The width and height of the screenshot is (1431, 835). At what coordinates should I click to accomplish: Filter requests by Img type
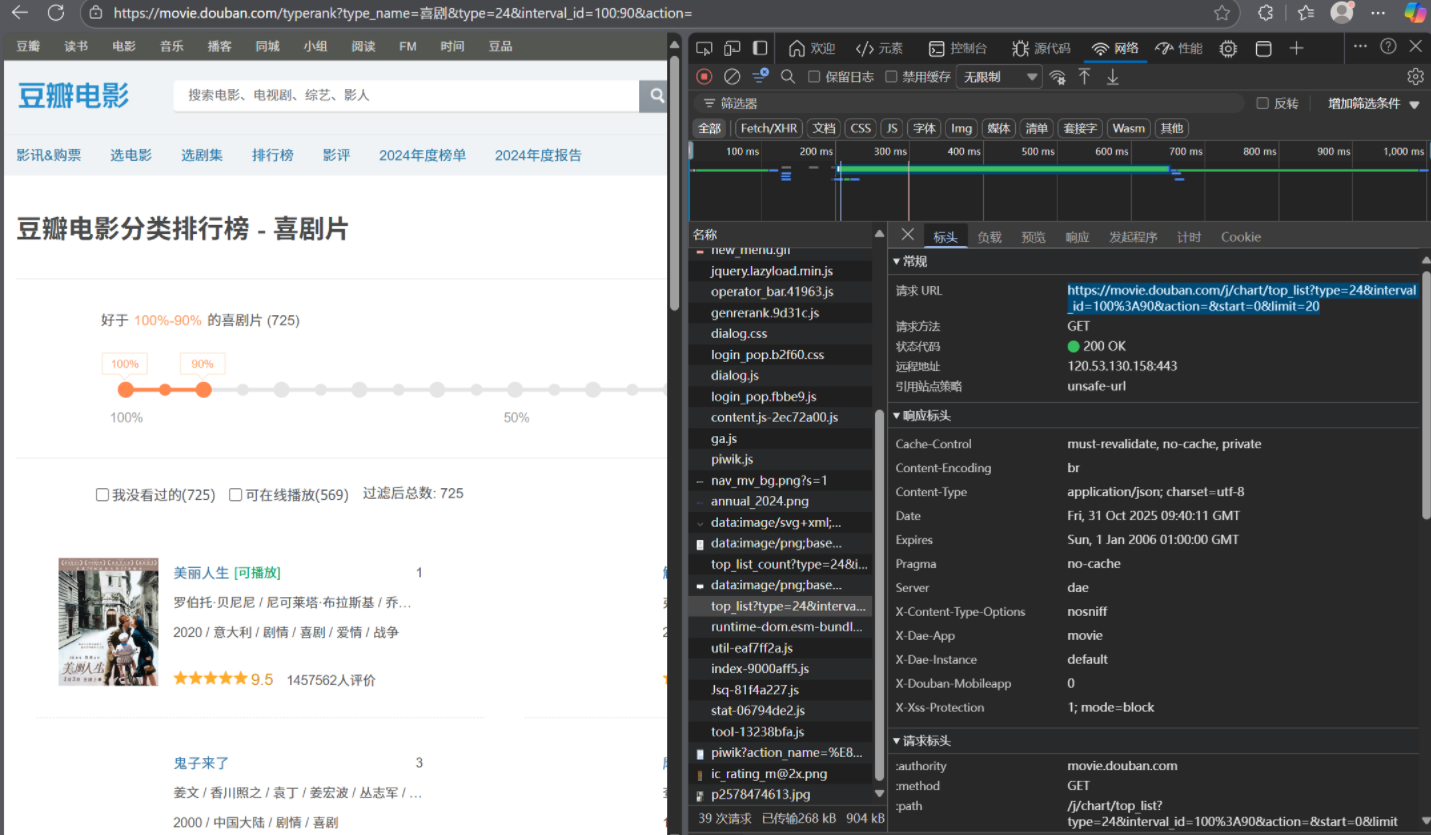(961, 128)
